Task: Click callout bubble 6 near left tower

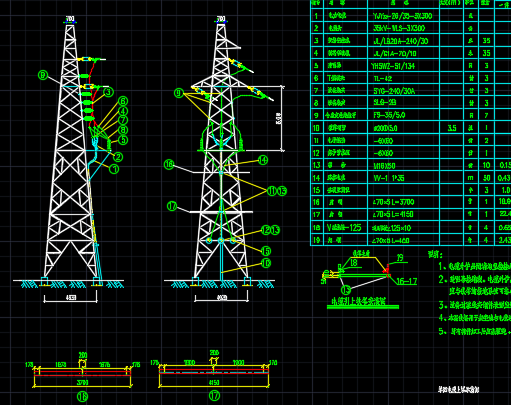Action: pyautogui.click(x=123, y=101)
